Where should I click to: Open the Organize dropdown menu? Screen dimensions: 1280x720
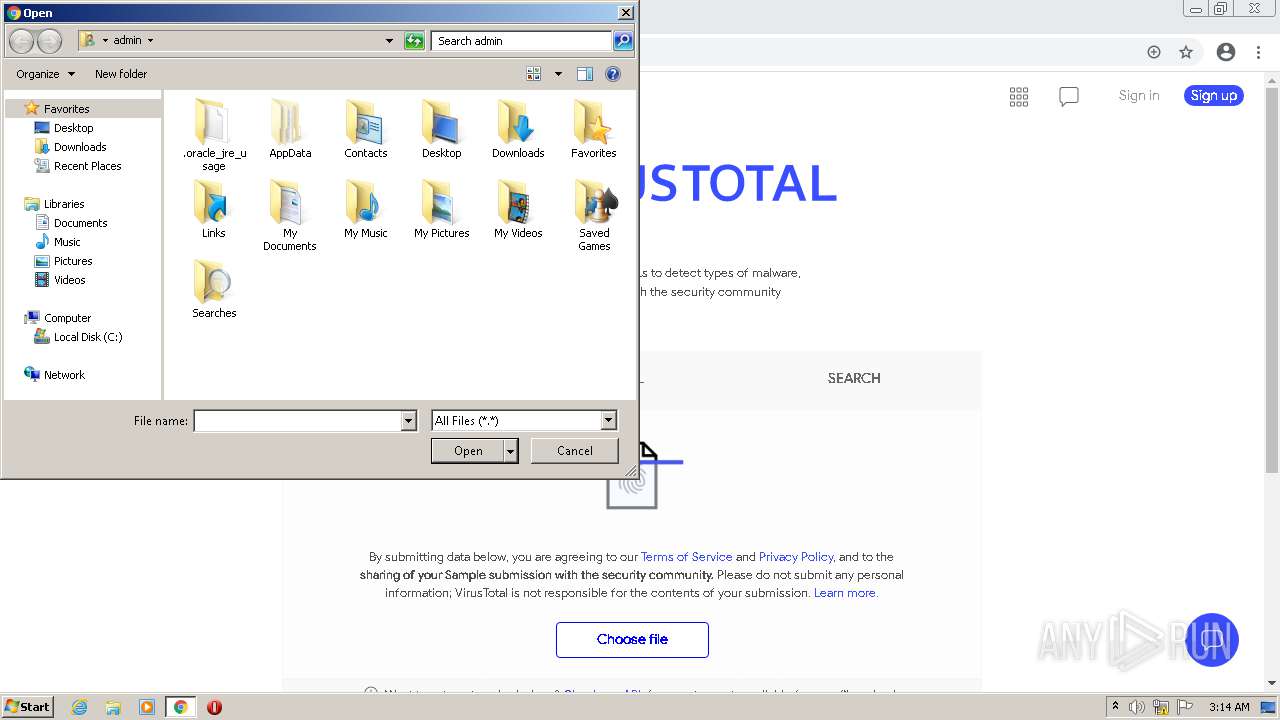point(45,74)
